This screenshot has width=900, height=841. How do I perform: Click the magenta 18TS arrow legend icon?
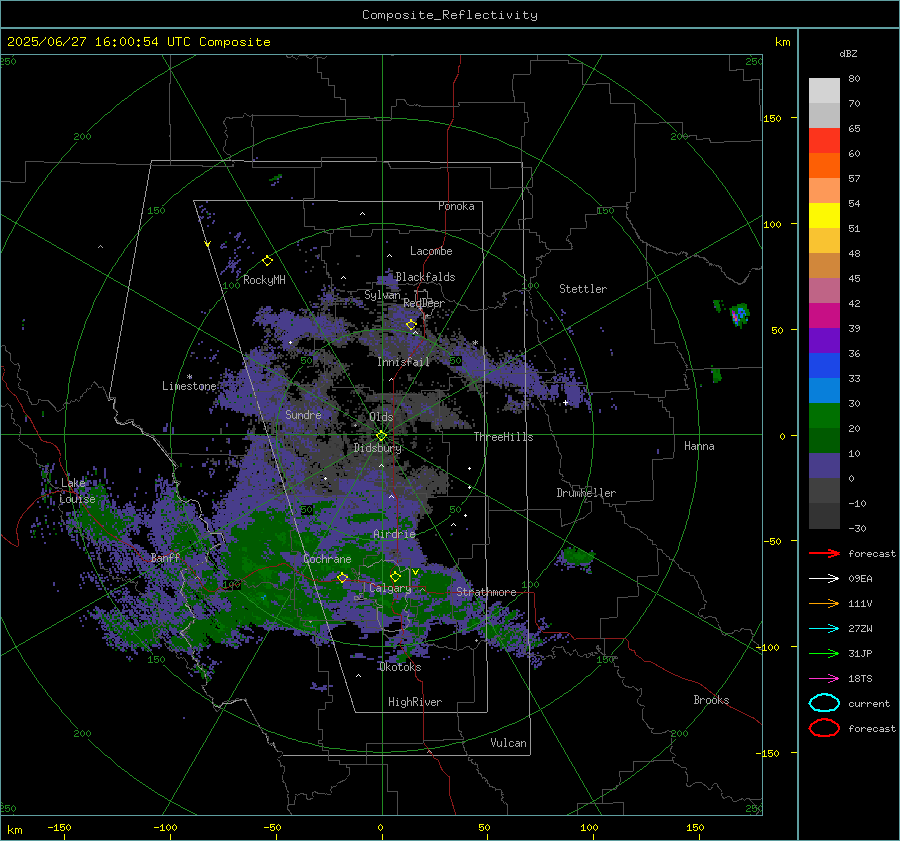[x=824, y=679]
